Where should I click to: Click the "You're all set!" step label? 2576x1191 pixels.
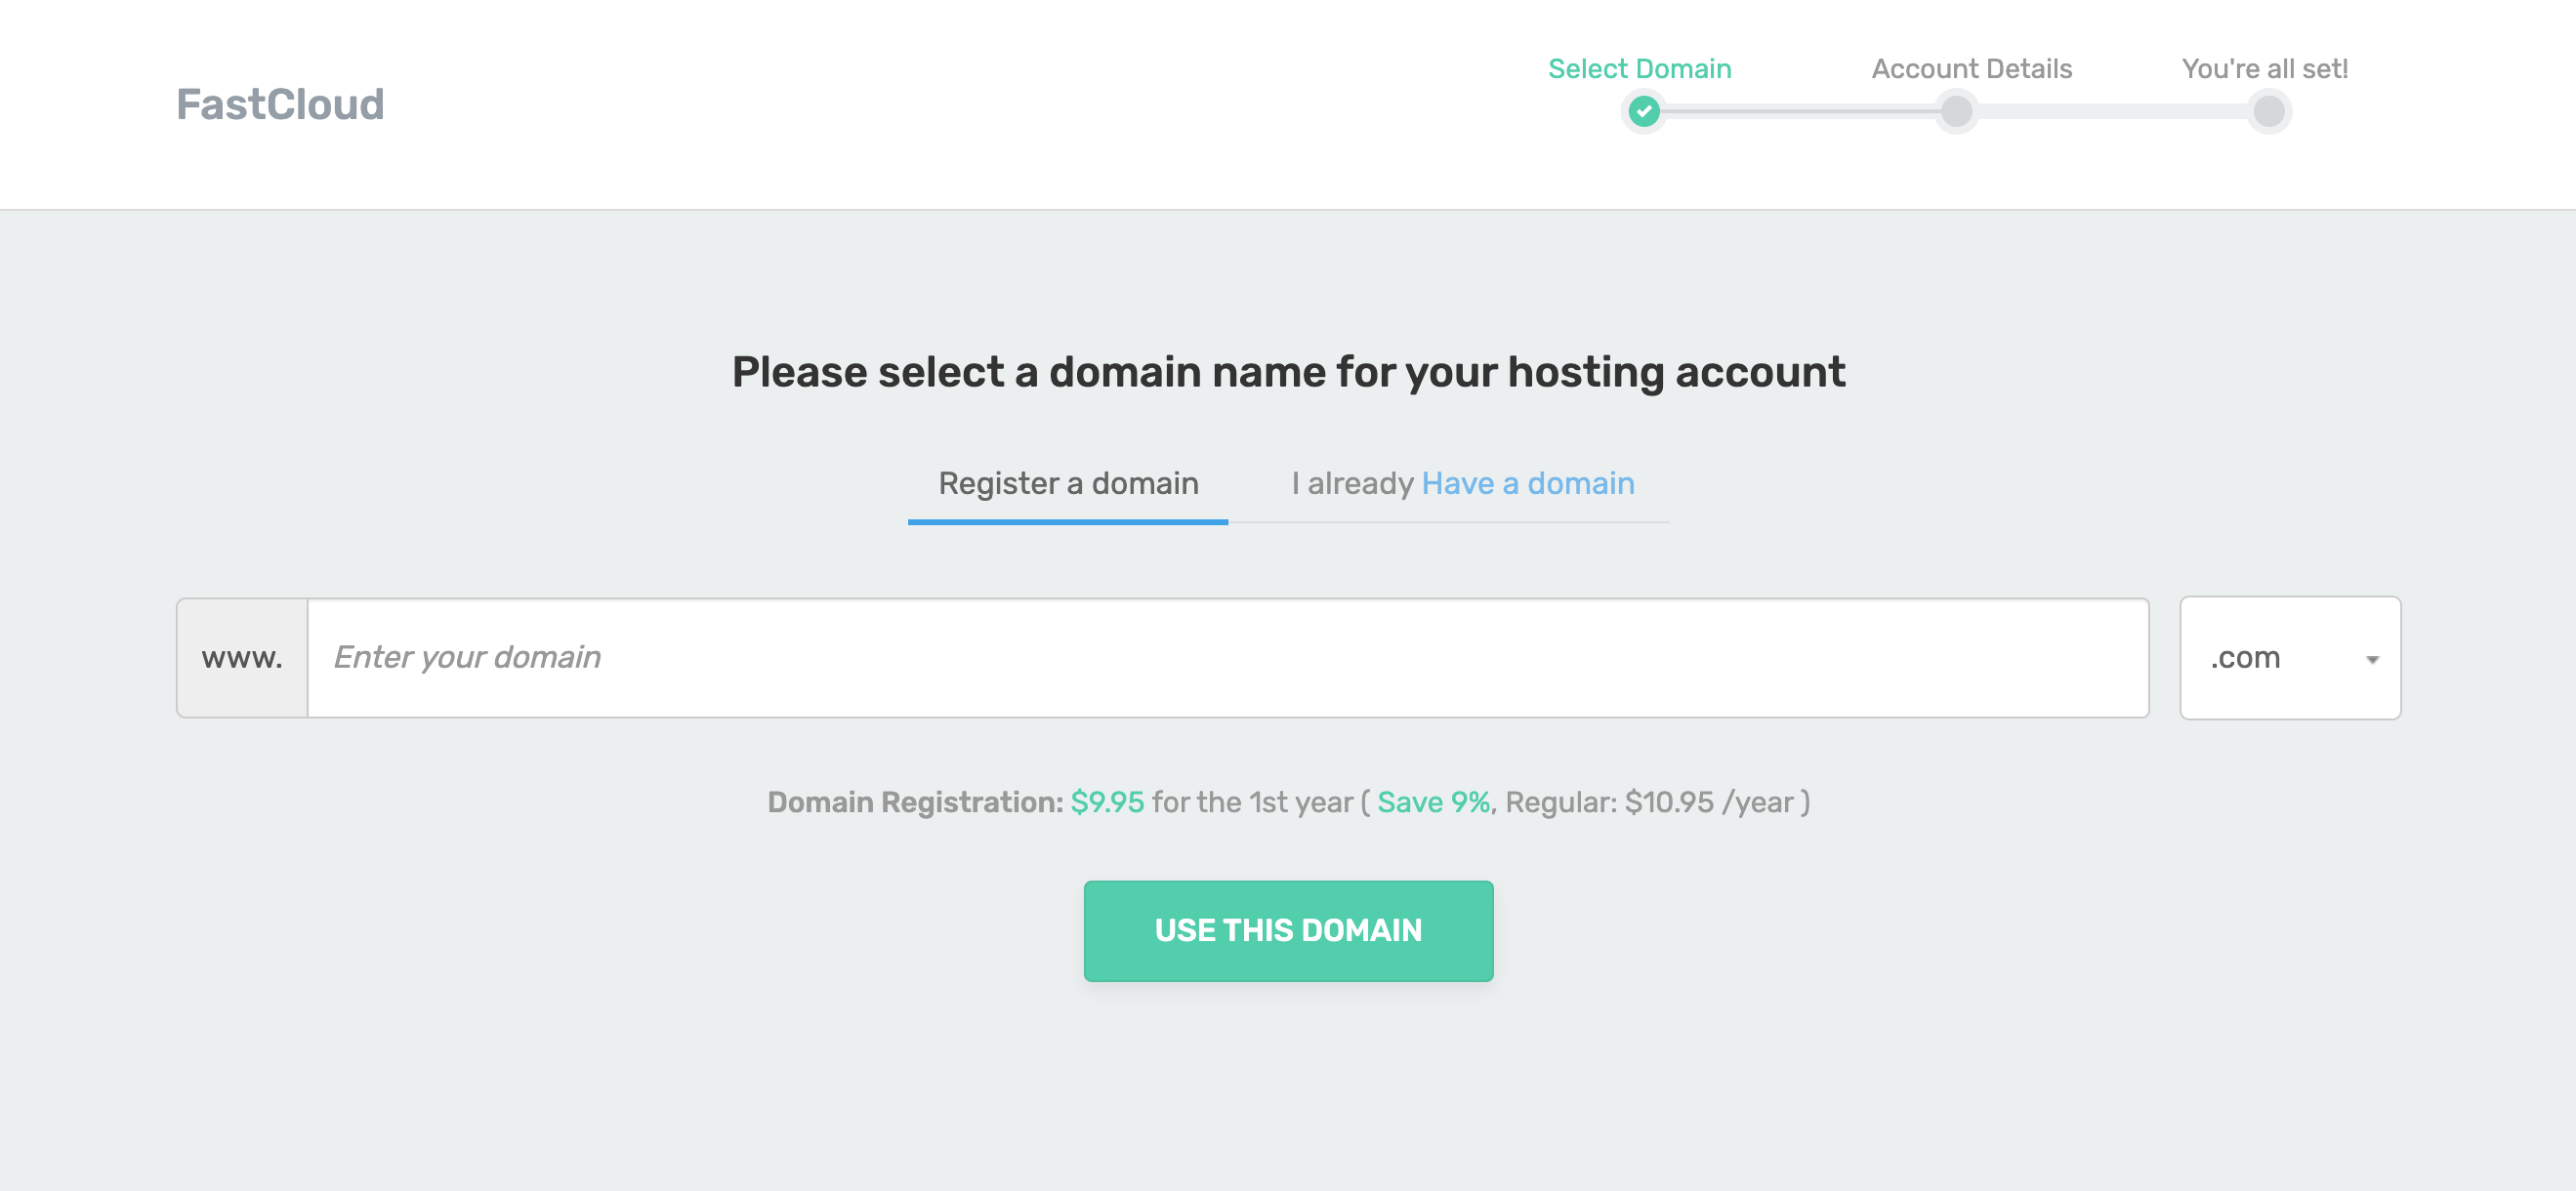tap(2264, 68)
